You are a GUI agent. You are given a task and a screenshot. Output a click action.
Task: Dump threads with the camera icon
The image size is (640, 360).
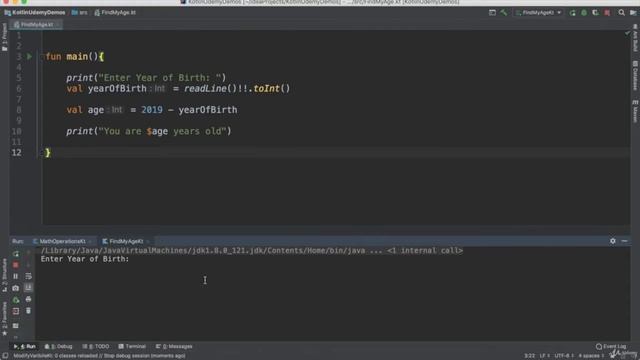pos(16,288)
